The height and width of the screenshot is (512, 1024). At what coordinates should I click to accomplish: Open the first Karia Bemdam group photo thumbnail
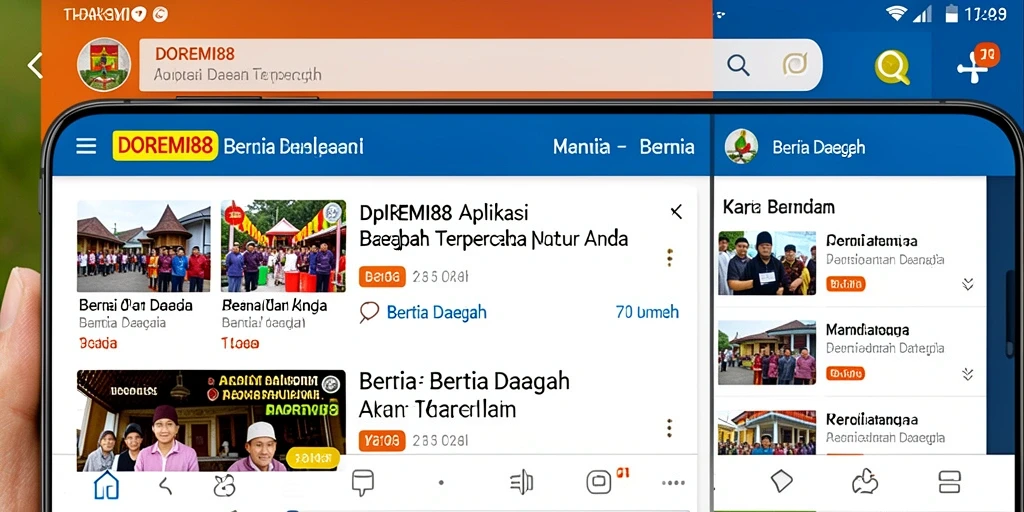point(767,263)
